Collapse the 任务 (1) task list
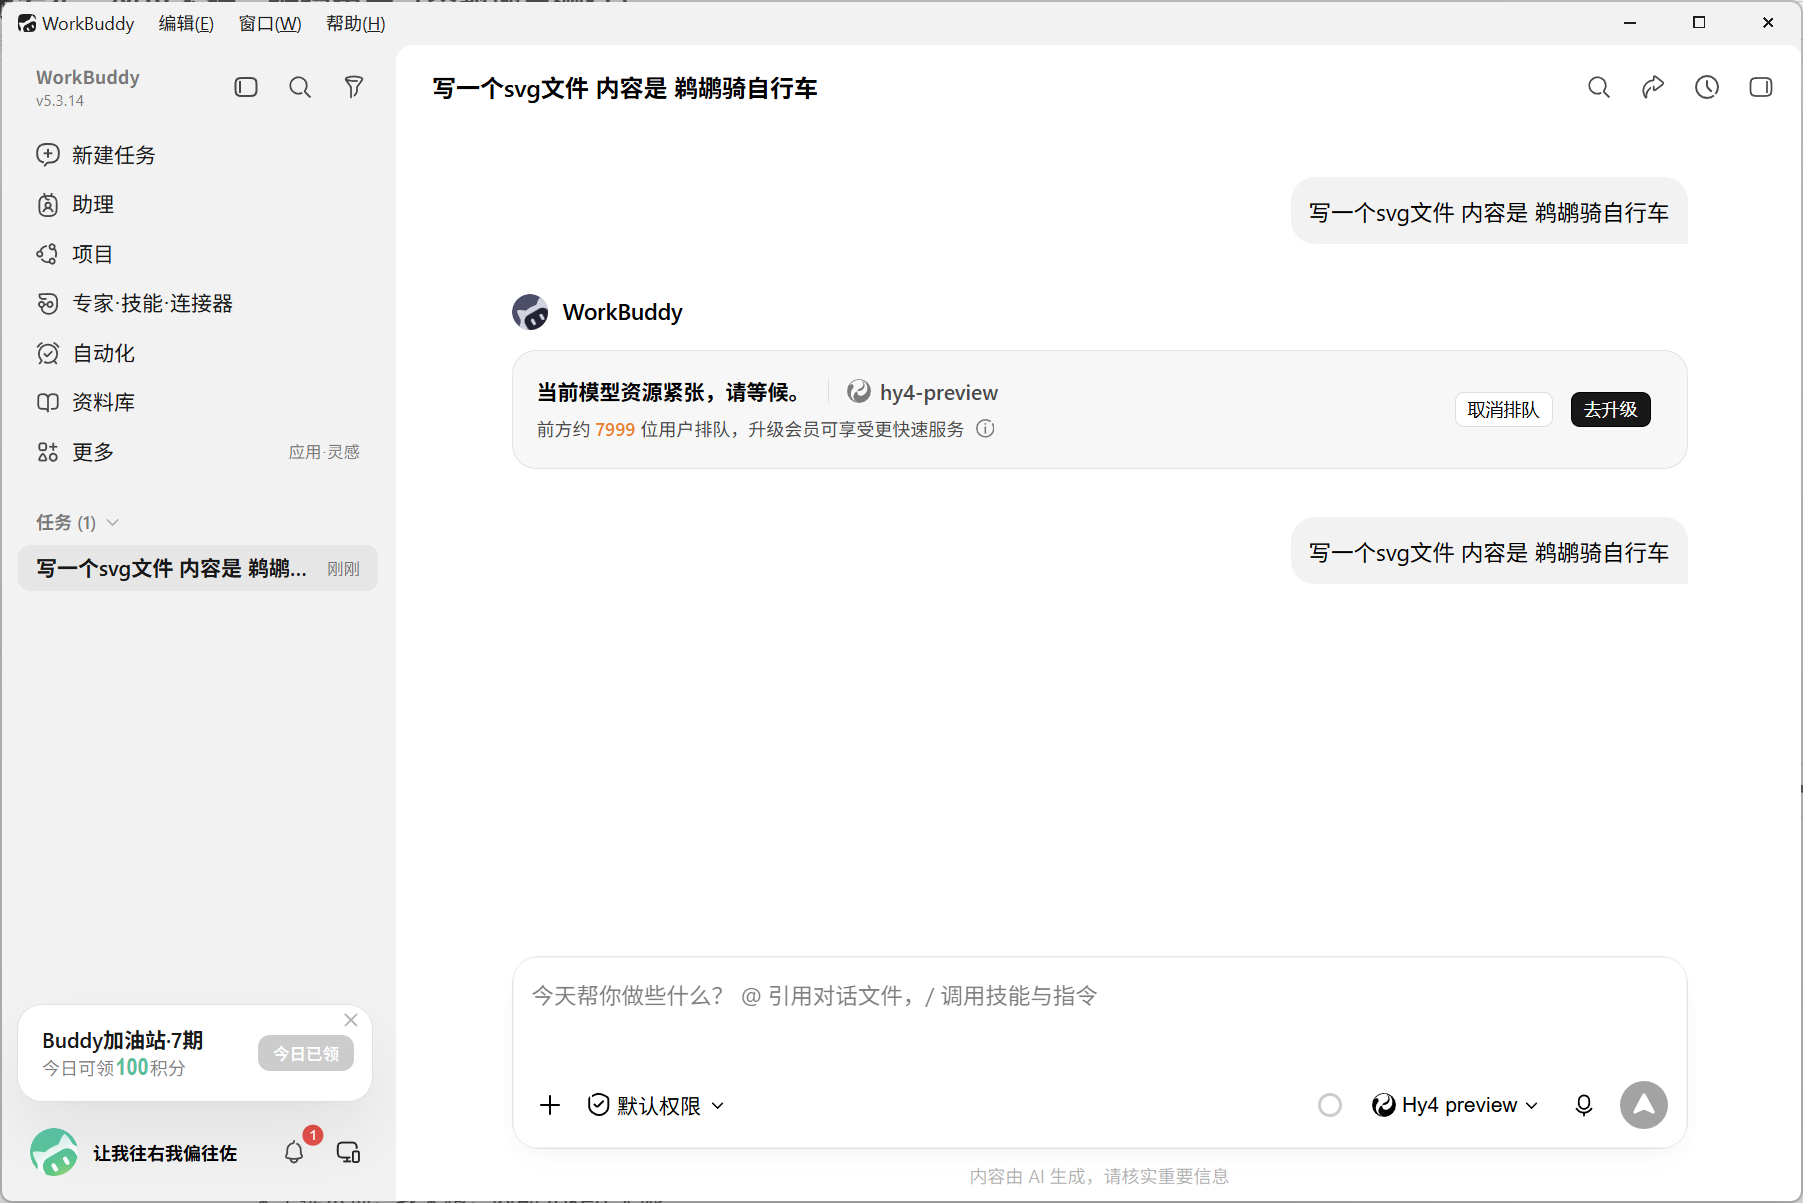The width and height of the screenshot is (1803, 1203). point(78,523)
